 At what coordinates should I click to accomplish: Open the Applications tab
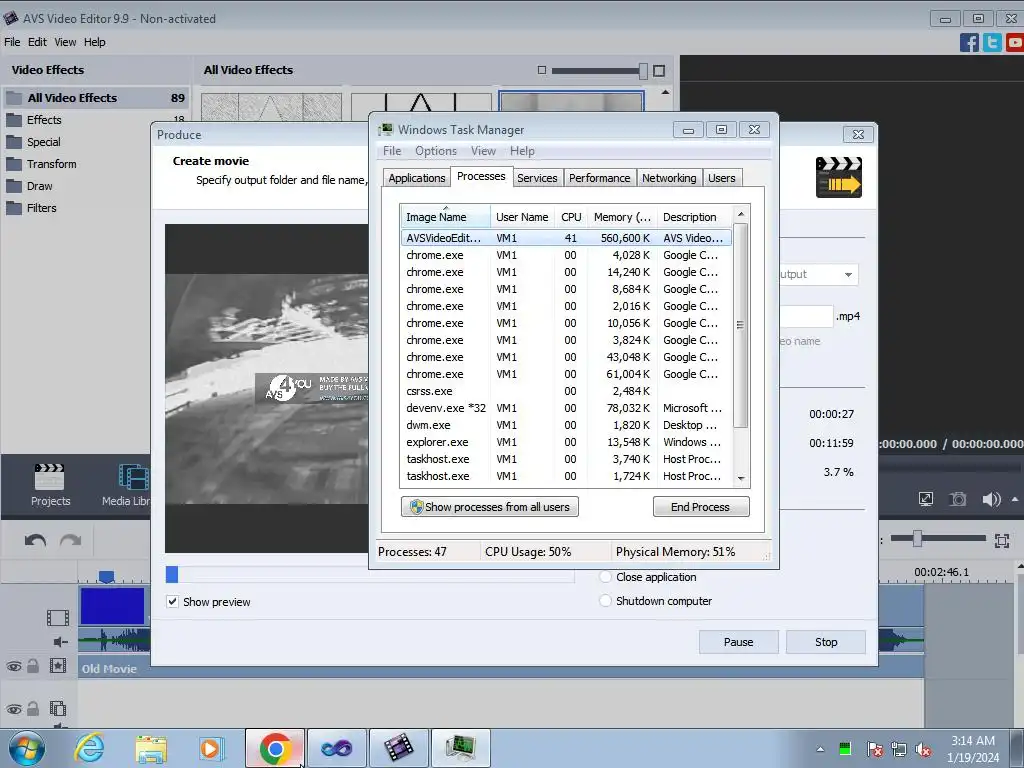[x=417, y=178]
